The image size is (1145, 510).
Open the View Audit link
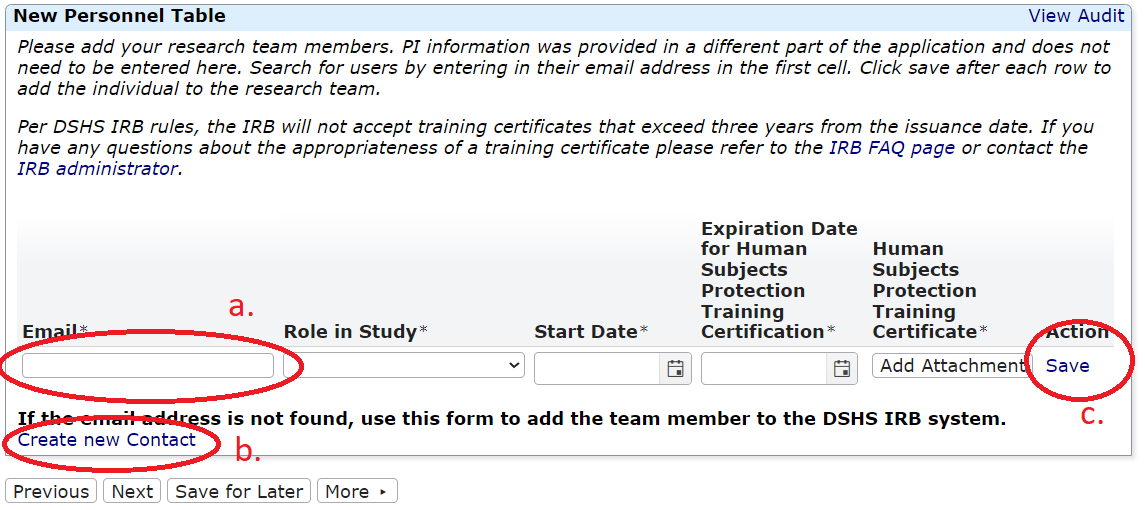1076,16
